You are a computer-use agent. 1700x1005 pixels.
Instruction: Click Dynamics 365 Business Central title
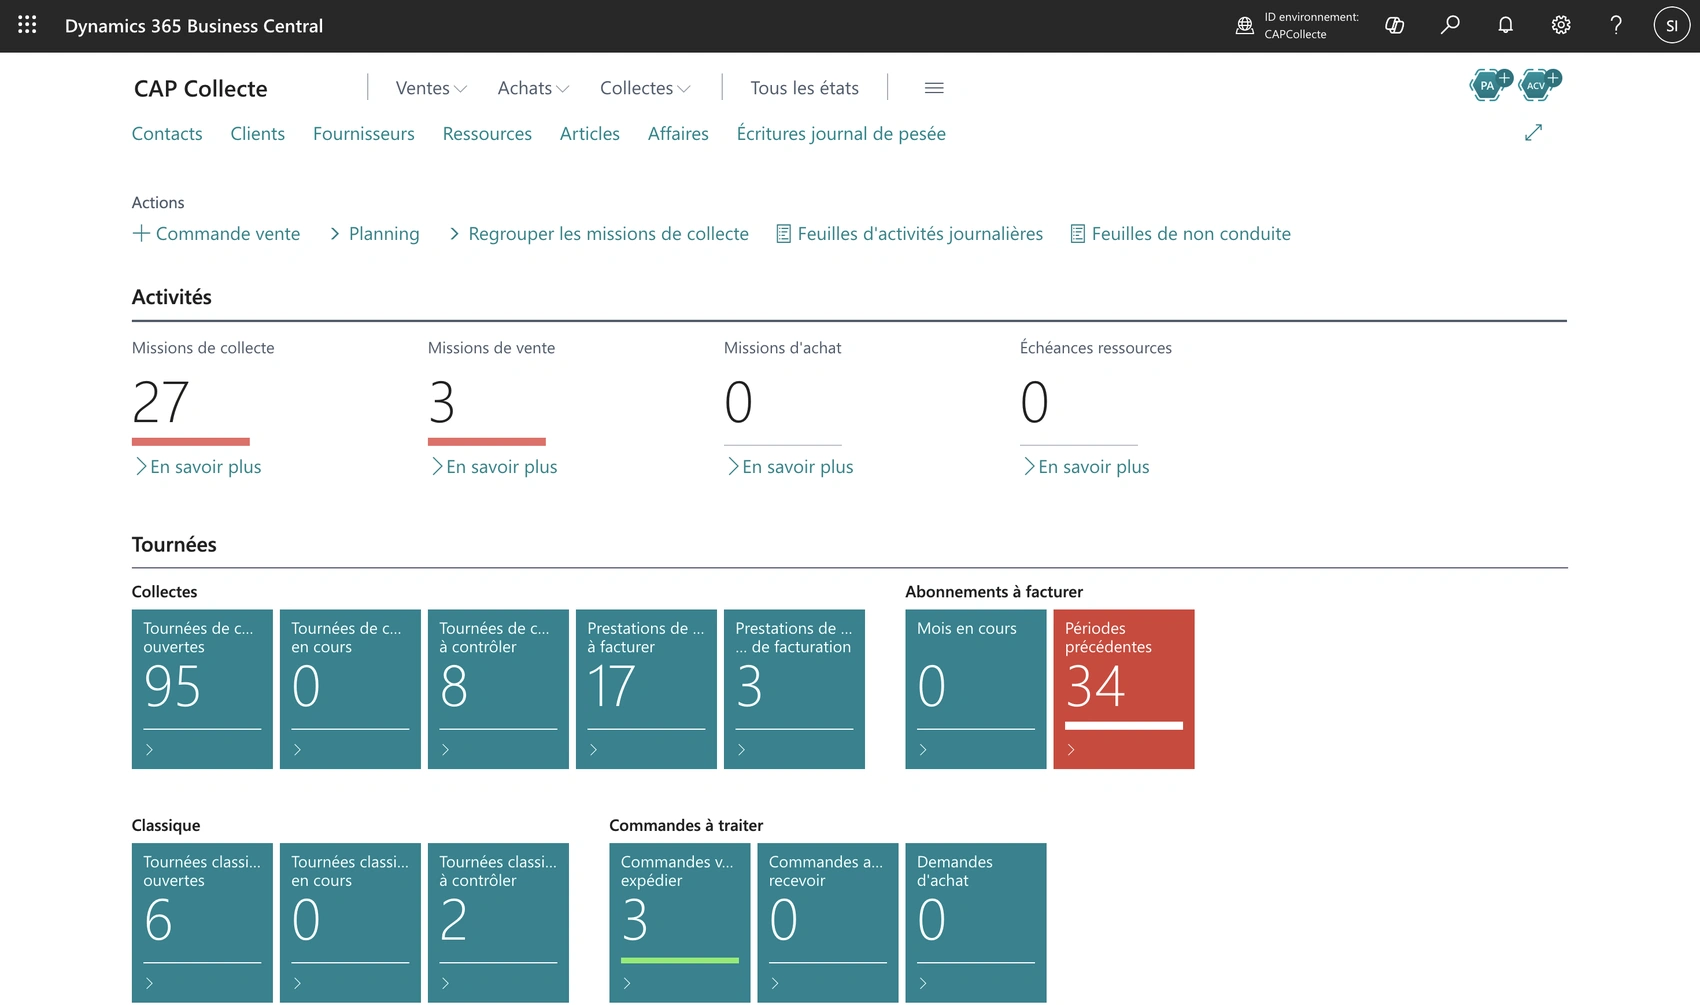(x=194, y=26)
